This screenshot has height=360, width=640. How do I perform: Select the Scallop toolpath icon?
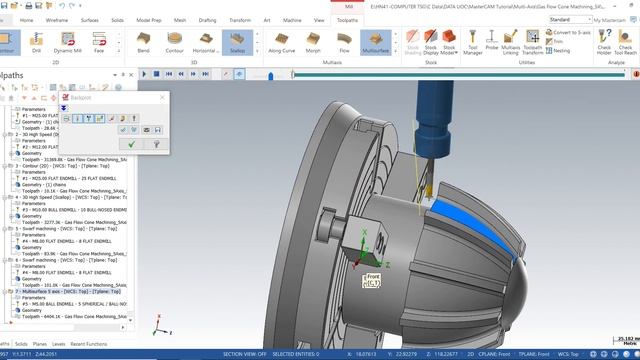point(238,42)
